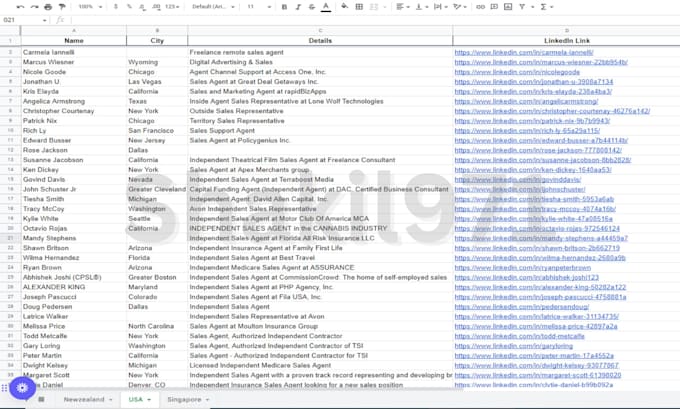
Task: Toggle bold formatting
Action: [284, 7]
